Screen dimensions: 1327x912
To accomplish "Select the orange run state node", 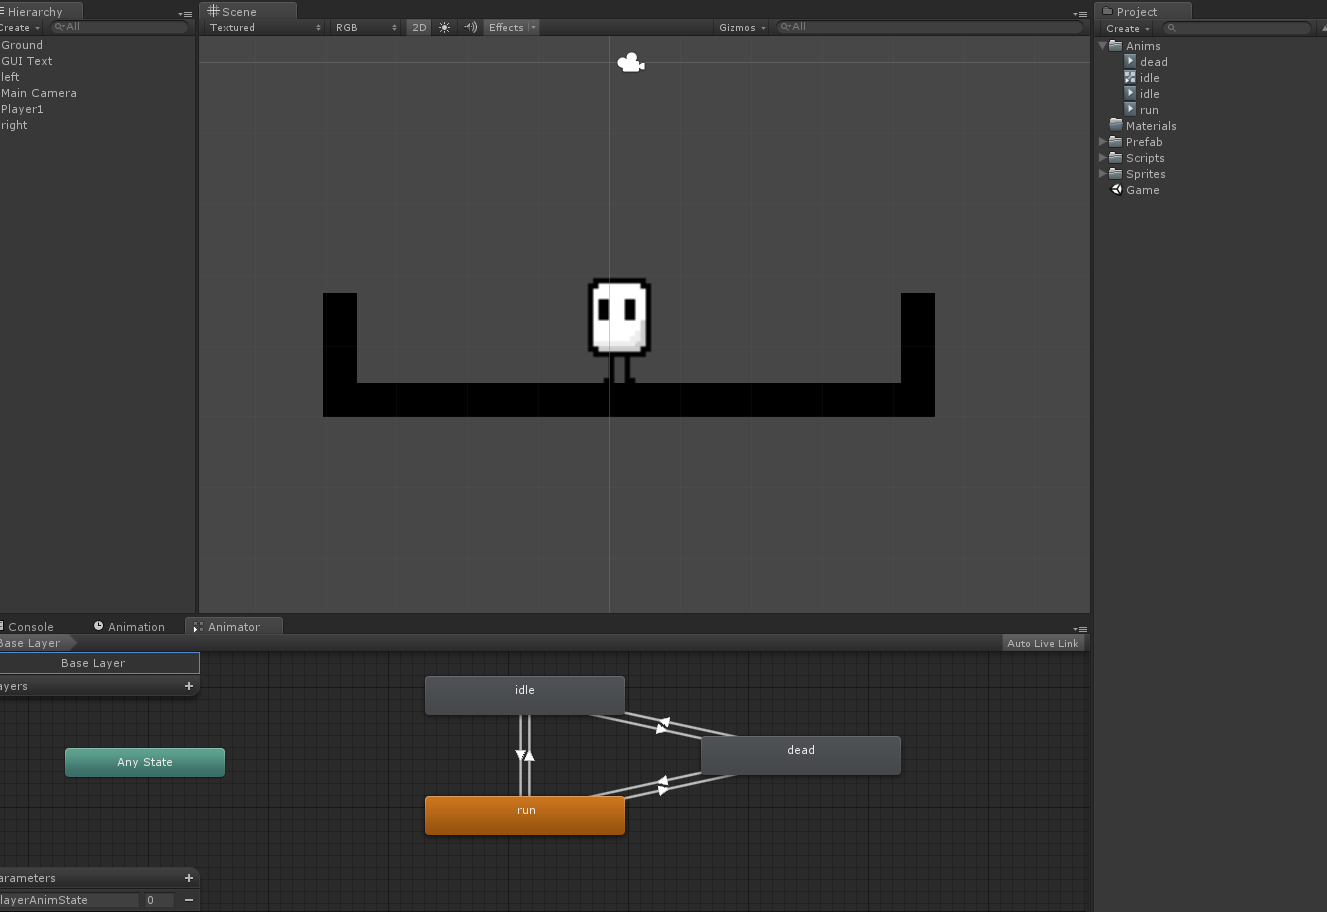I will [x=525, y=815].
